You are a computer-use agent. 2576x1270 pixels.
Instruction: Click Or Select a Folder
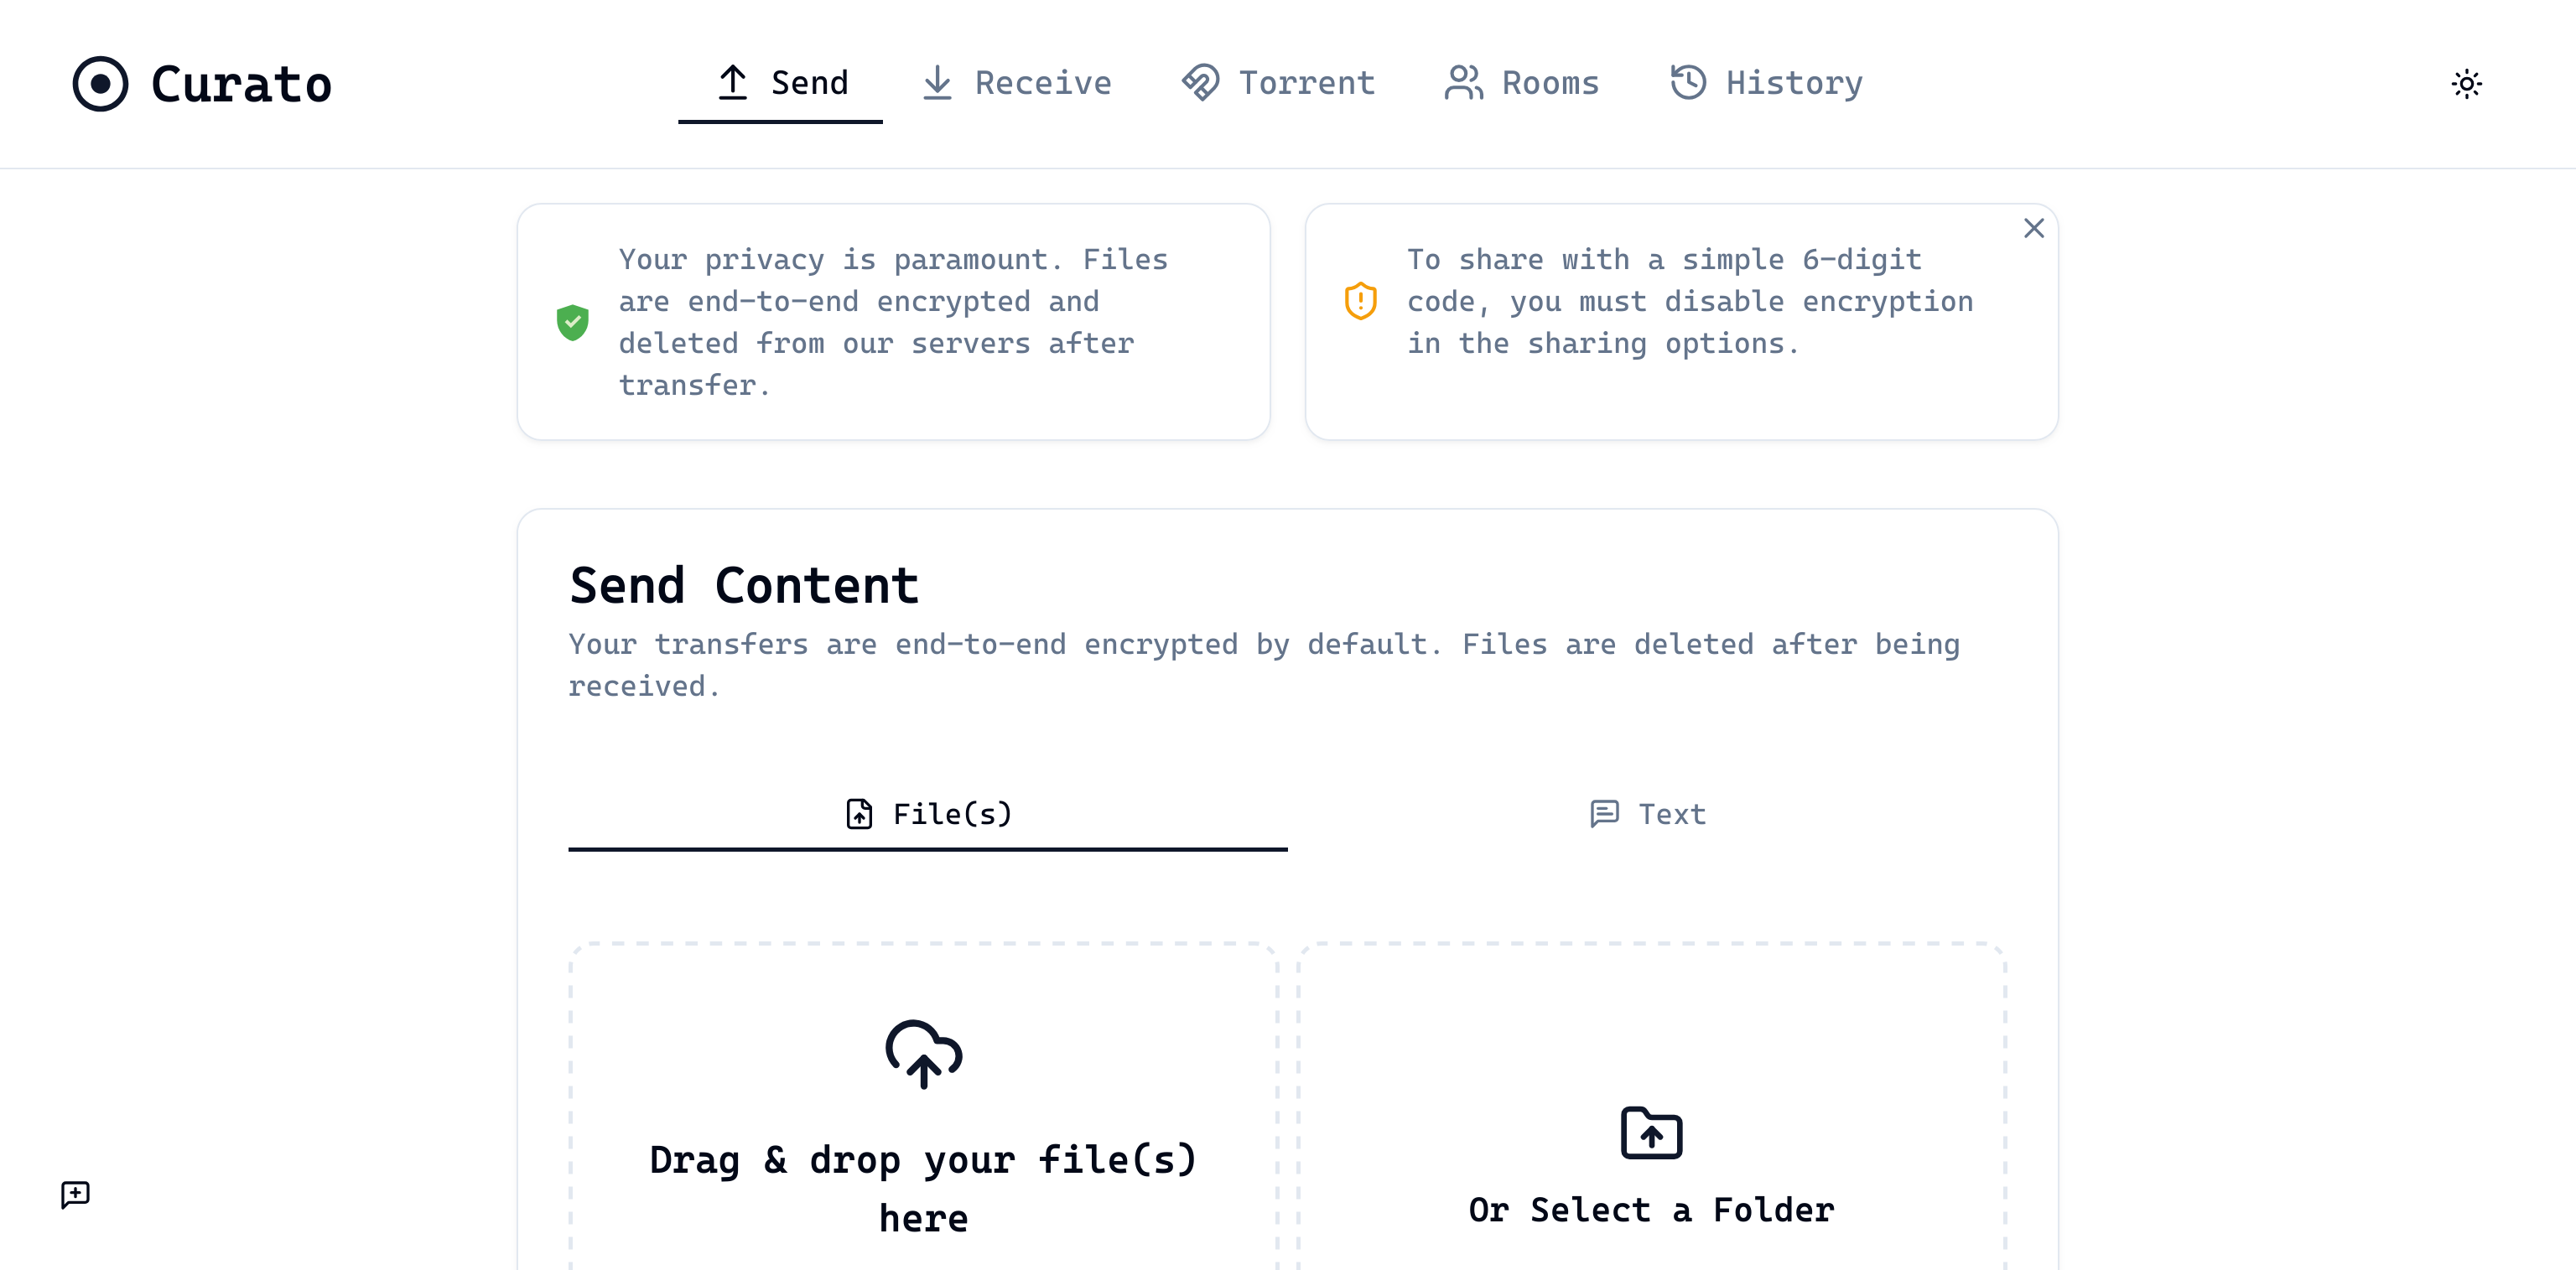pyautogui.click(x=1650, y=1209)
